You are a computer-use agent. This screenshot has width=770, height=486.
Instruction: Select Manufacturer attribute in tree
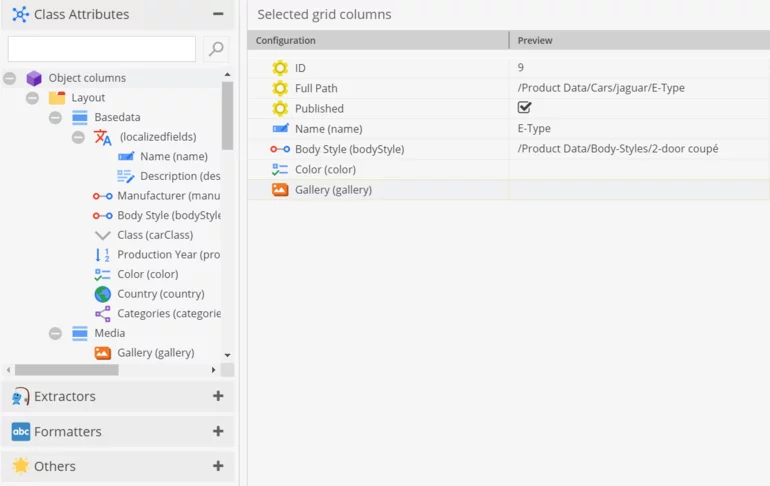pyautogui.click(x=168, y=196)
